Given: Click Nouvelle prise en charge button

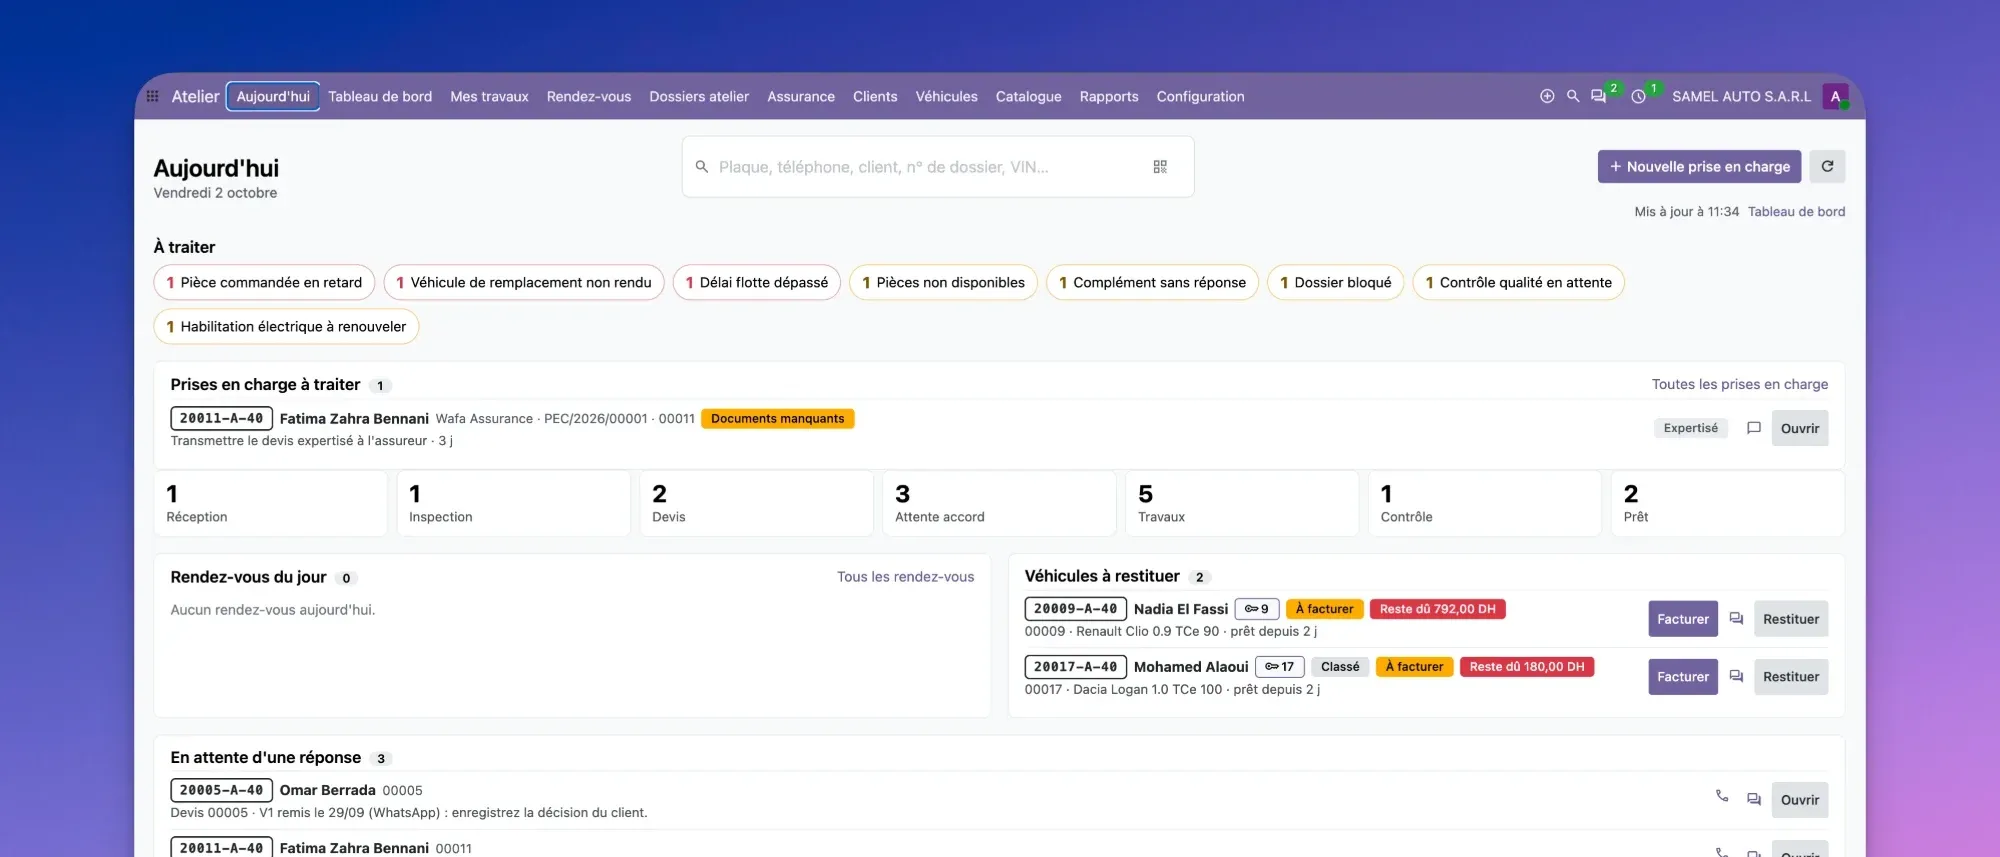Looking at the screenshot, I should click(x=1699, y=167).
